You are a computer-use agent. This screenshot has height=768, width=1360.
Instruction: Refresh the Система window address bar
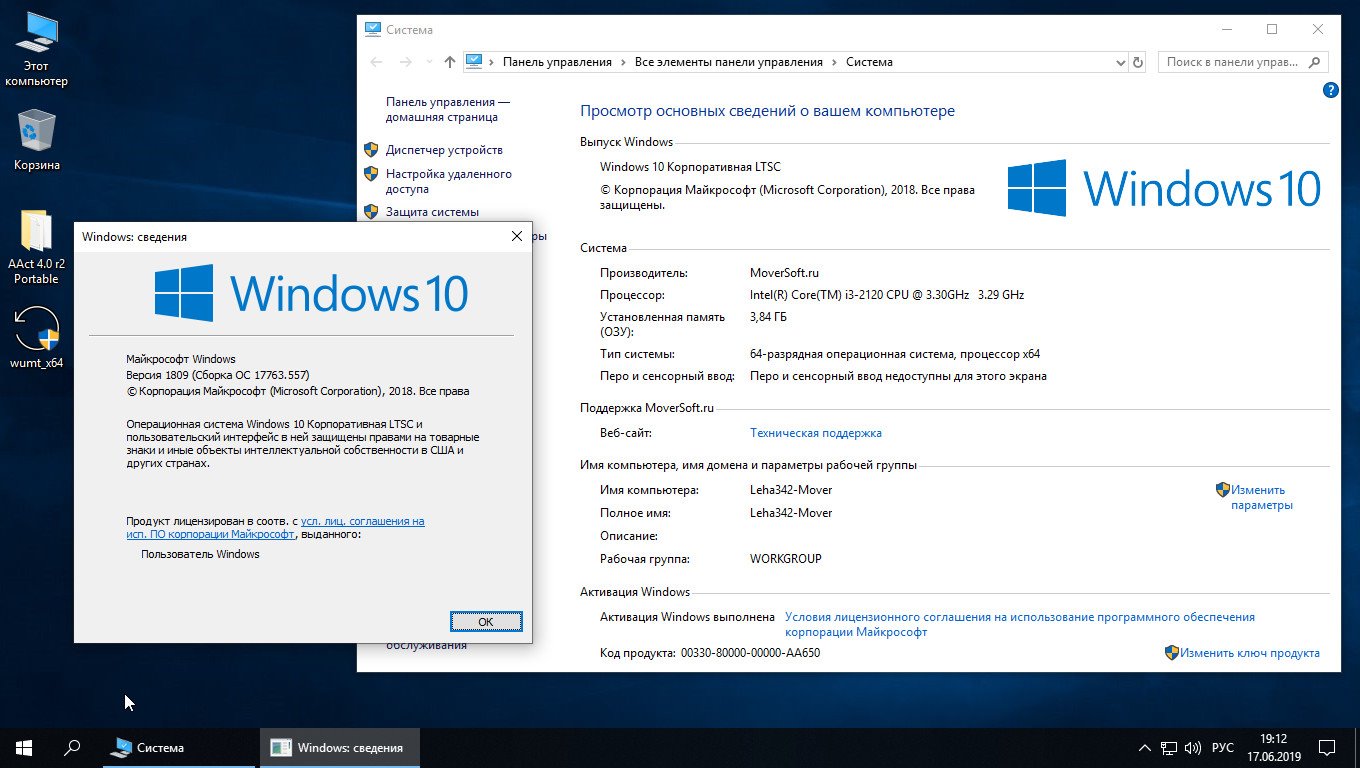click(x=1137, y=62)
